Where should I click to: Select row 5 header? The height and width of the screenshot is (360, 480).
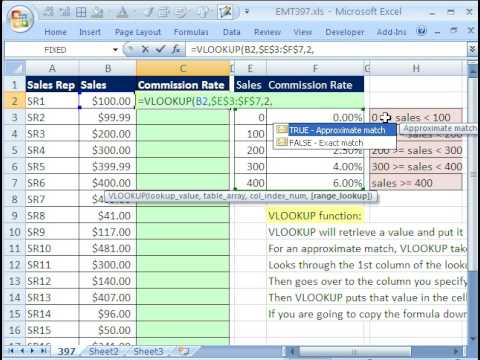[x=15, y=150]
